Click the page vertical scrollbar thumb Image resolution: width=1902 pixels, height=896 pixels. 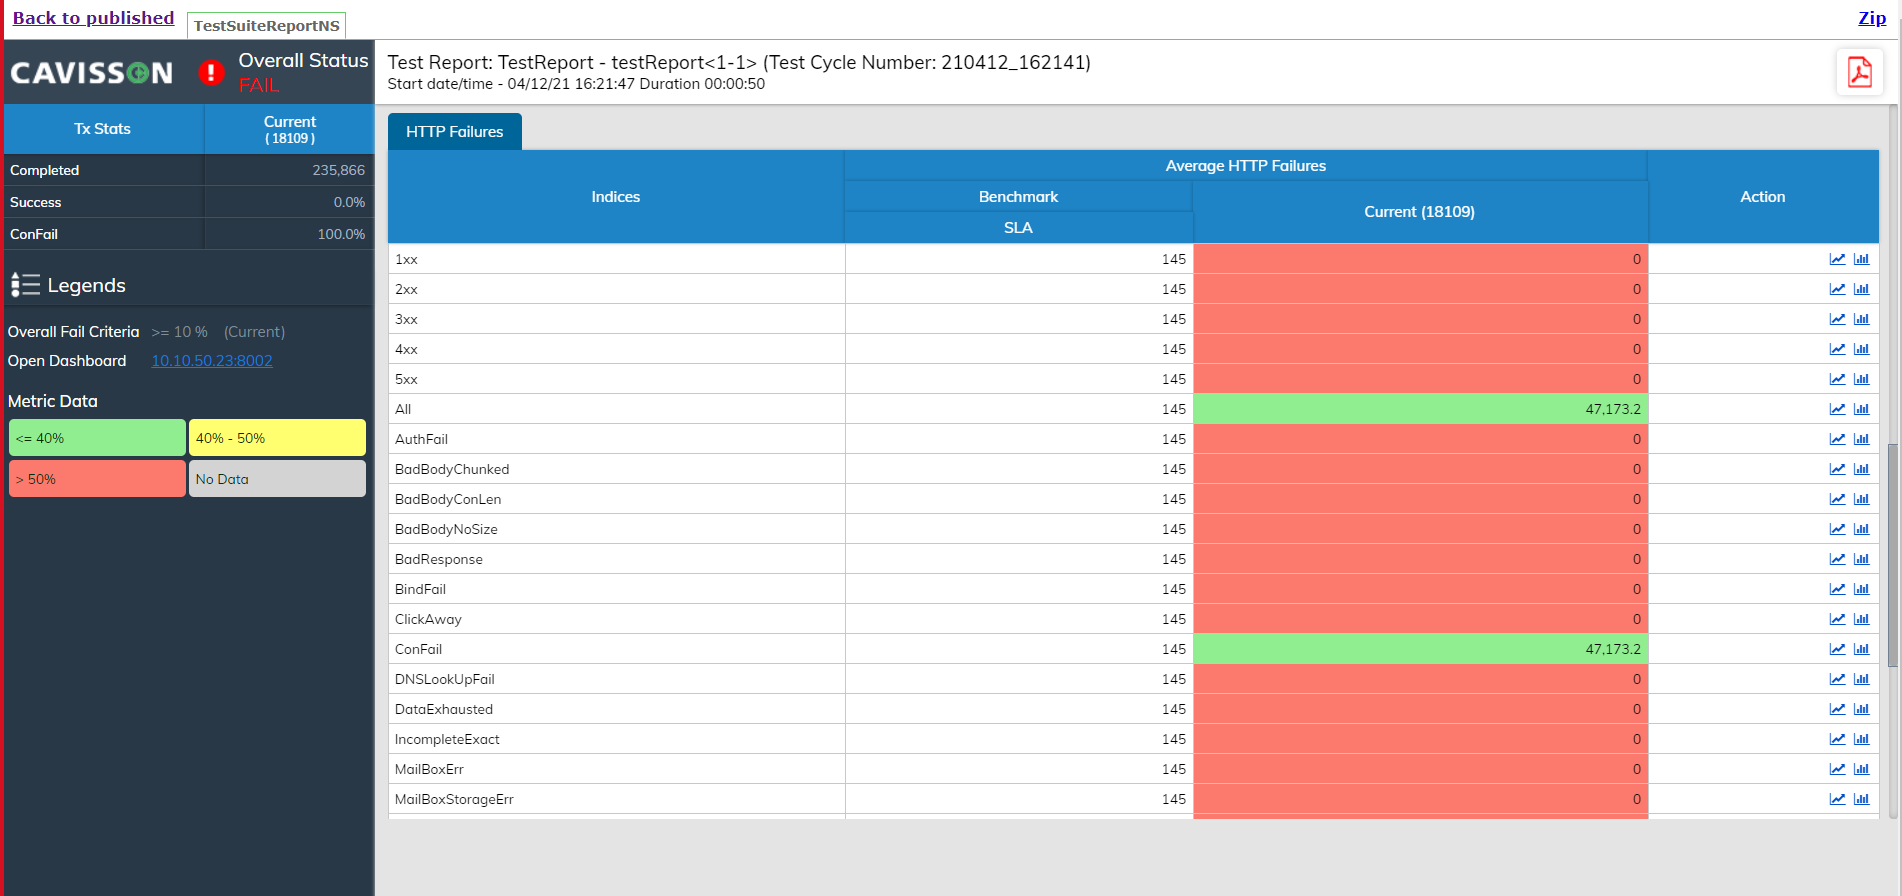pos(1892,555)
